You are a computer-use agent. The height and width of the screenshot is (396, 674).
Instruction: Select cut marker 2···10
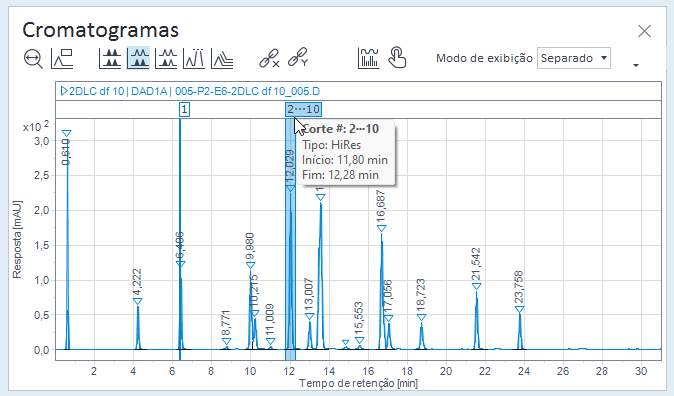[303, 109]
